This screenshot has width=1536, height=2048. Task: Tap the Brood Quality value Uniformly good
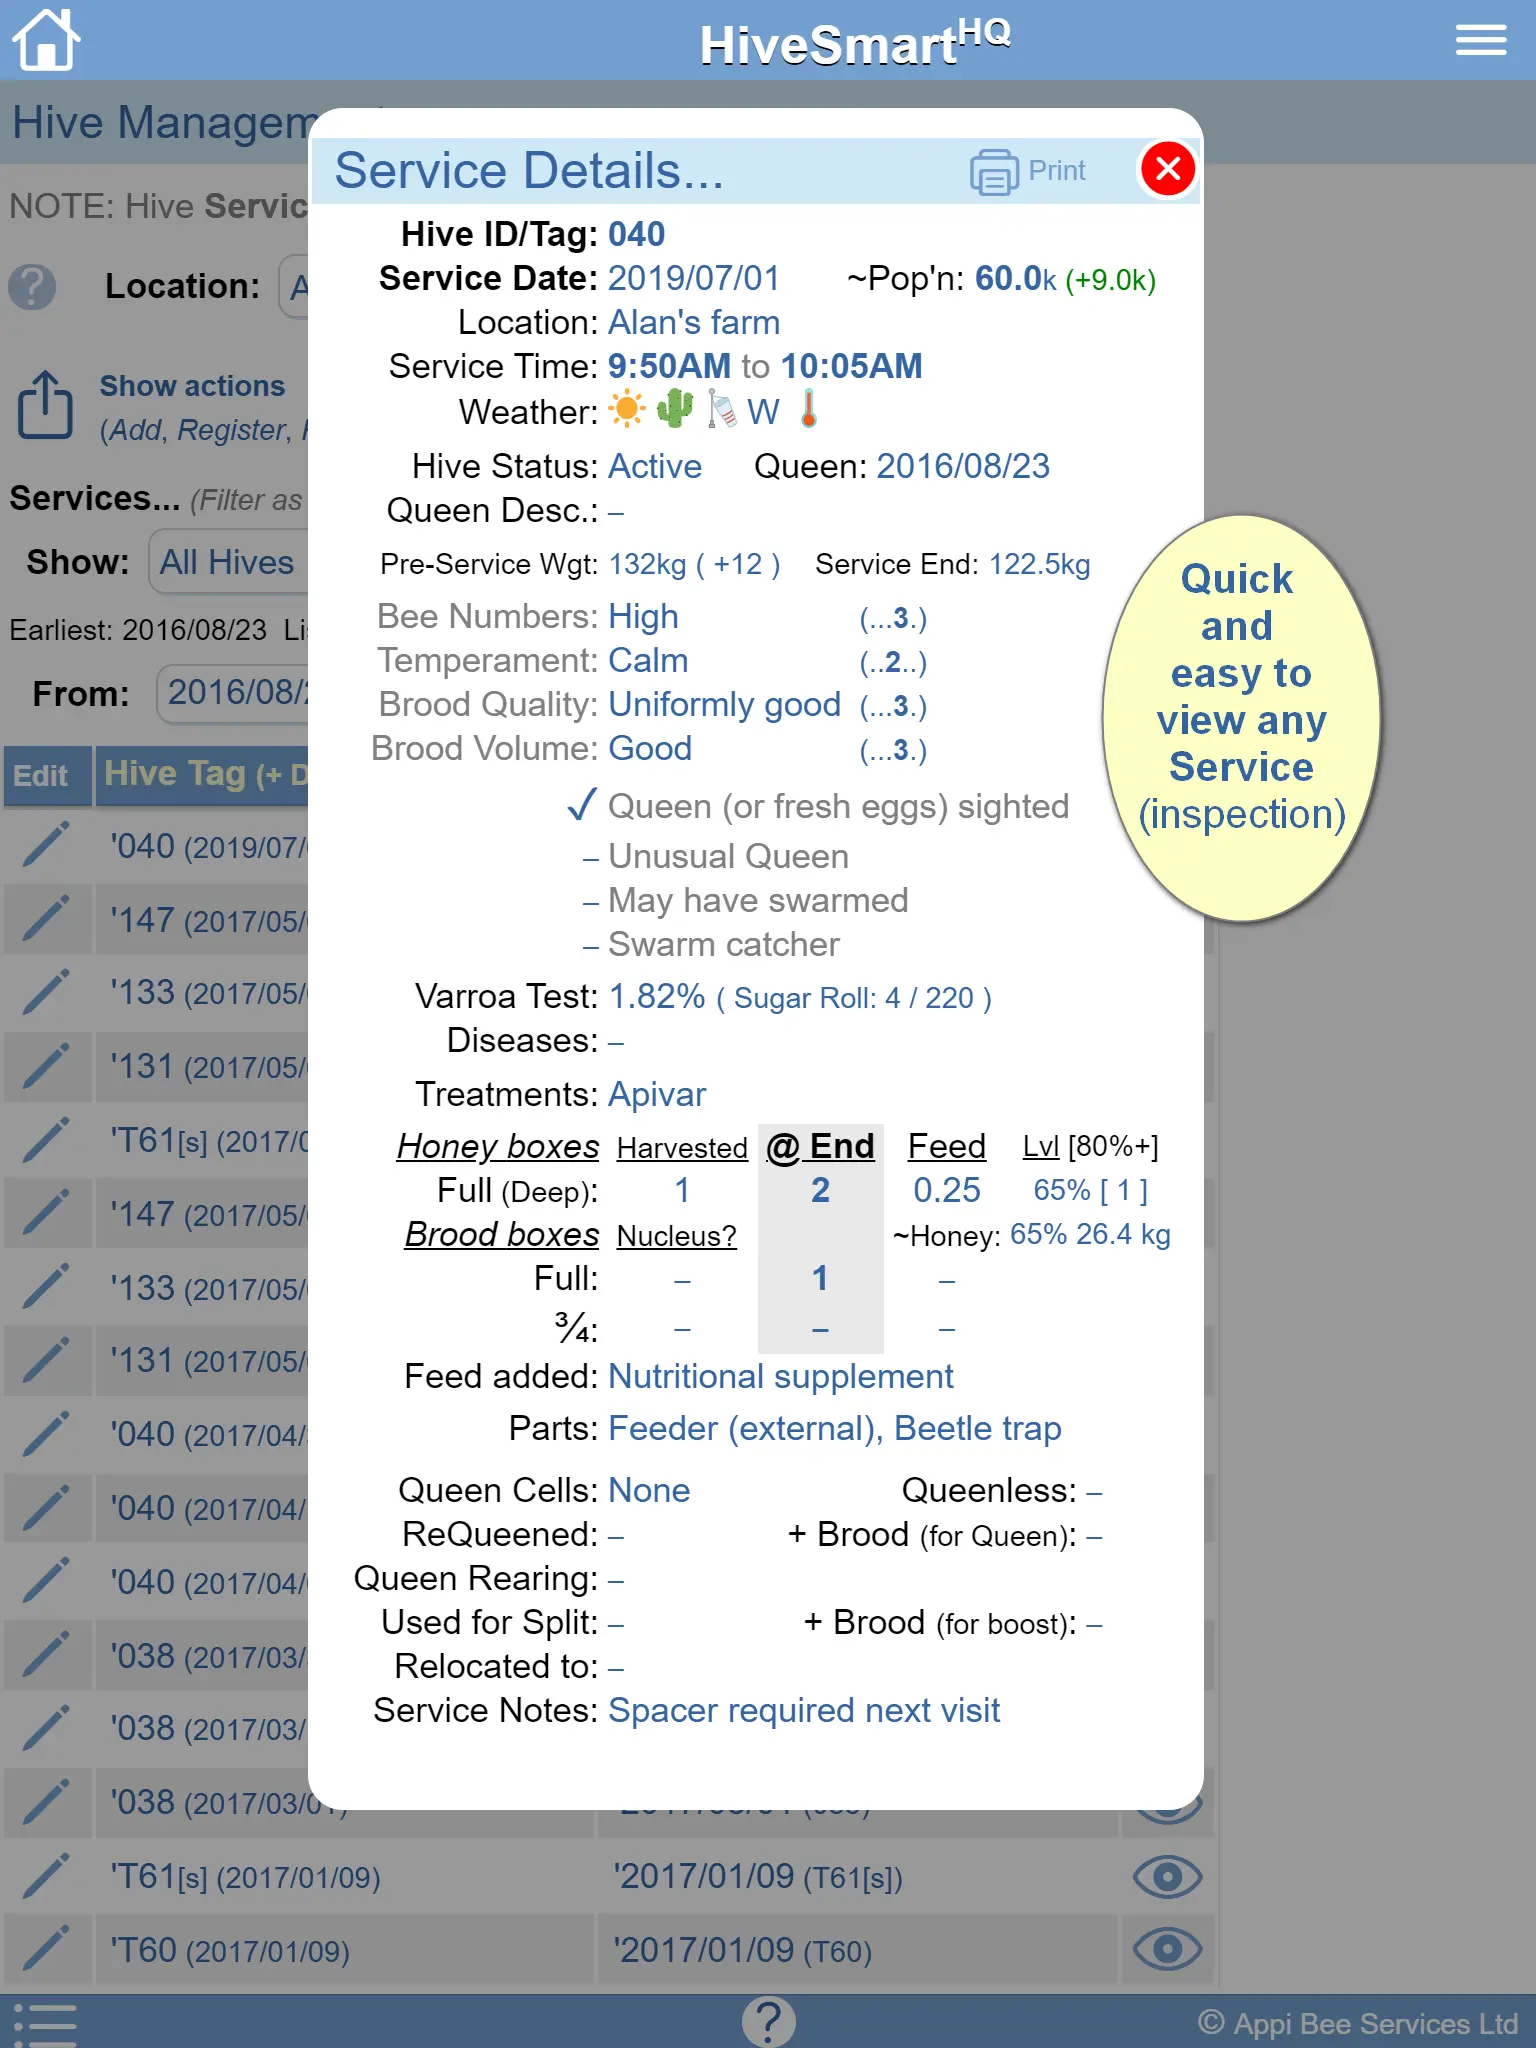724,704
